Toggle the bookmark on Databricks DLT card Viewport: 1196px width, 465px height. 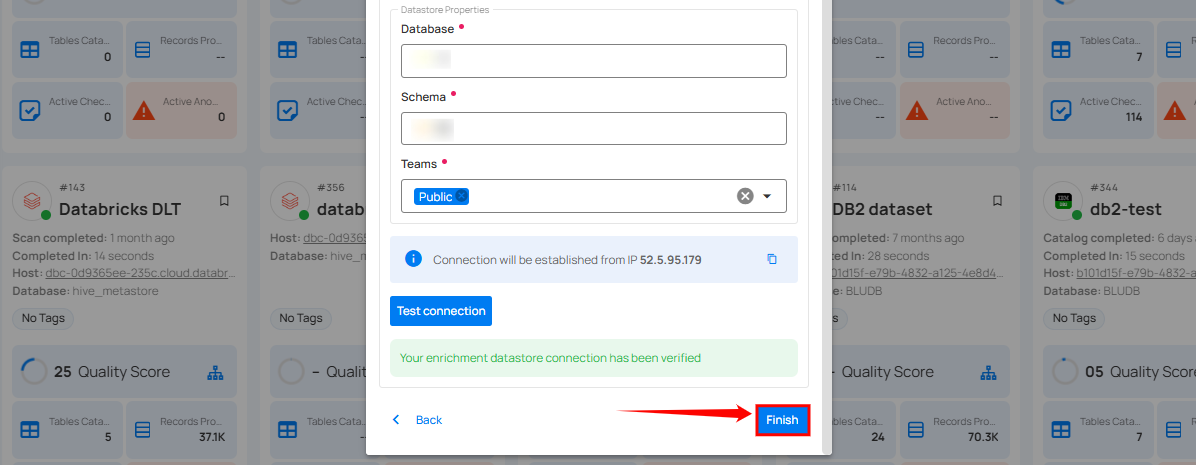click(224, 201)
